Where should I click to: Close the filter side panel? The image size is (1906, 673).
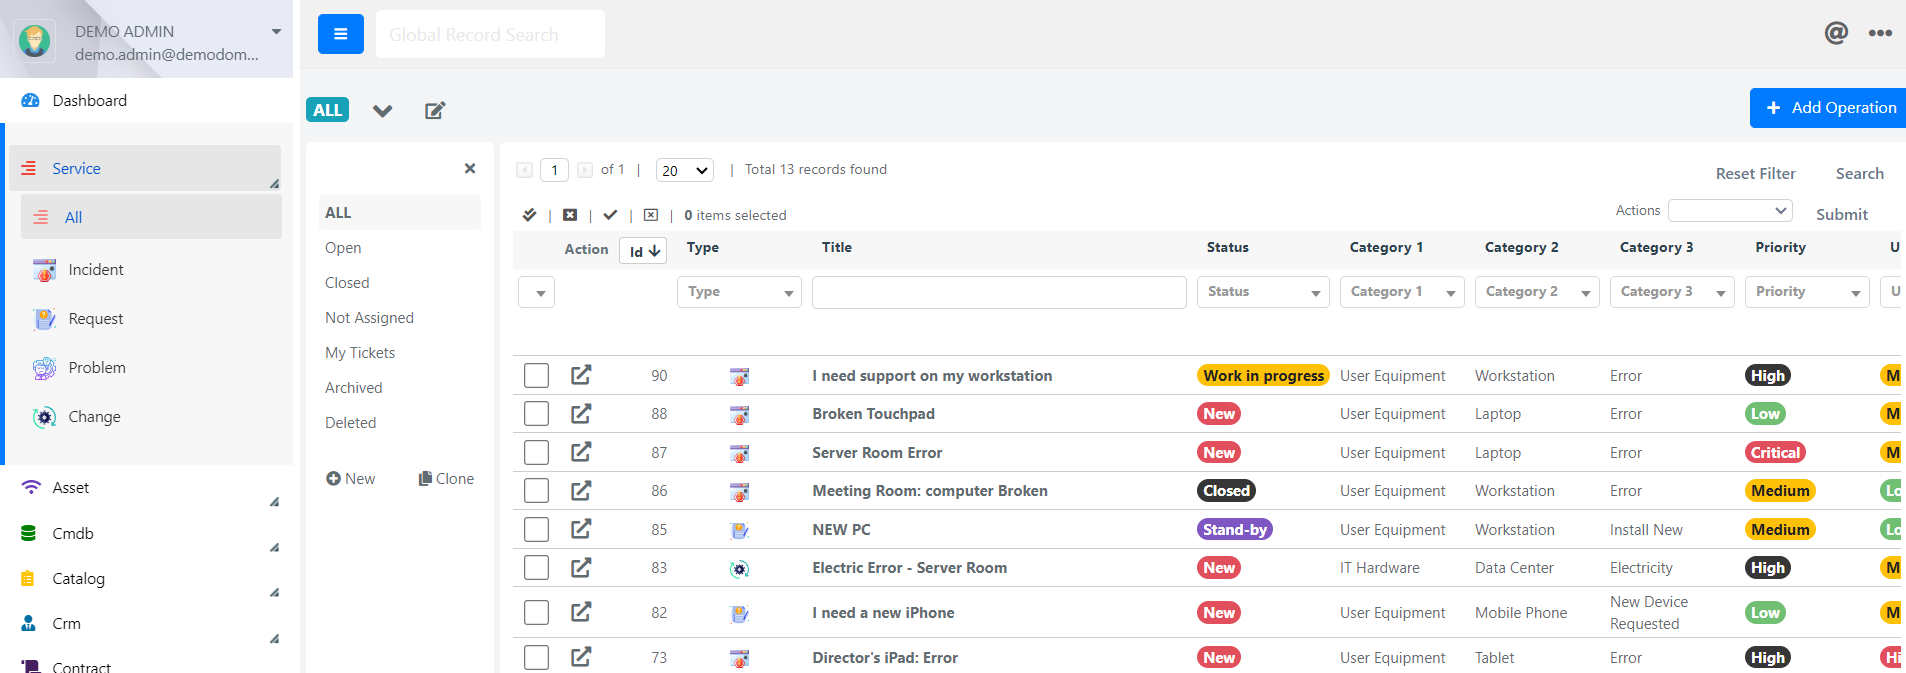click(470, 168)
